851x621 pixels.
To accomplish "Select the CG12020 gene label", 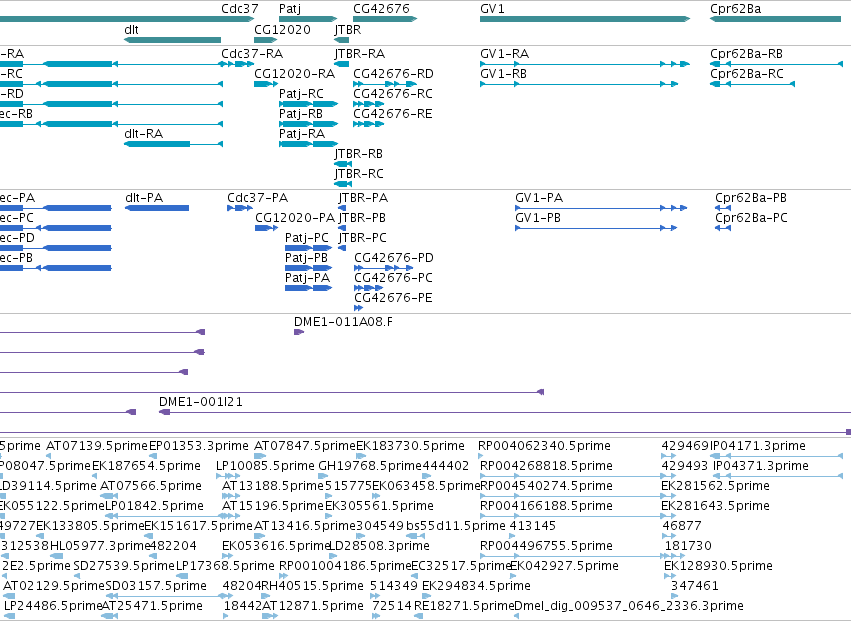I will pos(282,29).
